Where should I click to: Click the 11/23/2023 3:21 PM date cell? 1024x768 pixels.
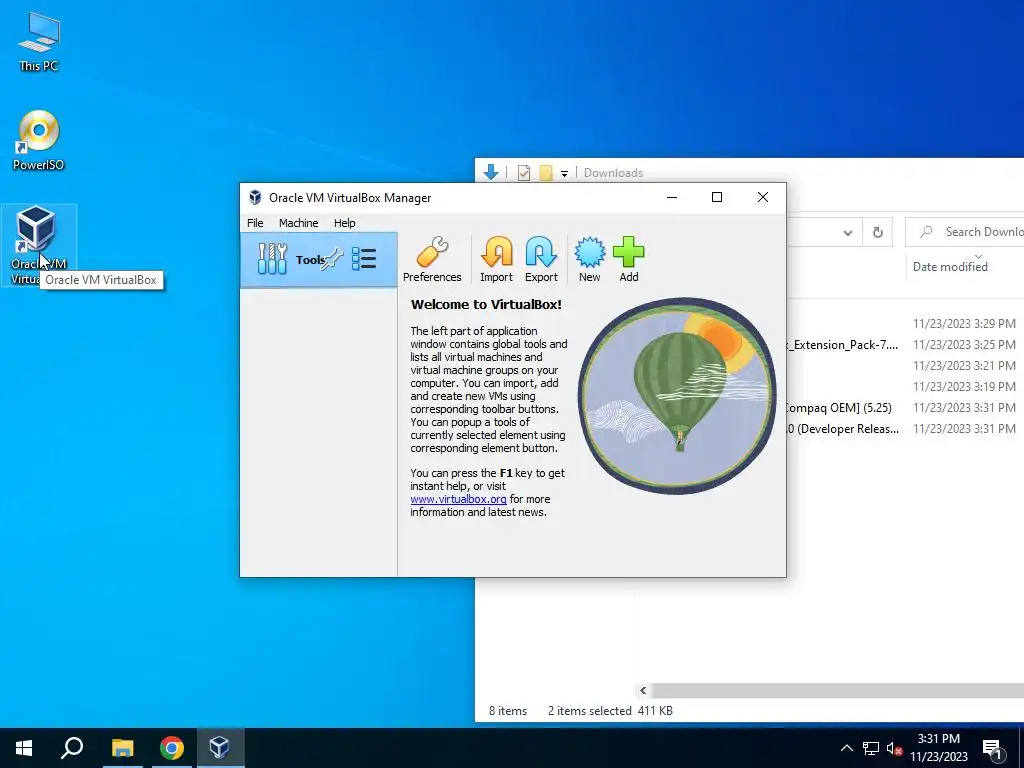pyautogui.click(x=964, y=366)
